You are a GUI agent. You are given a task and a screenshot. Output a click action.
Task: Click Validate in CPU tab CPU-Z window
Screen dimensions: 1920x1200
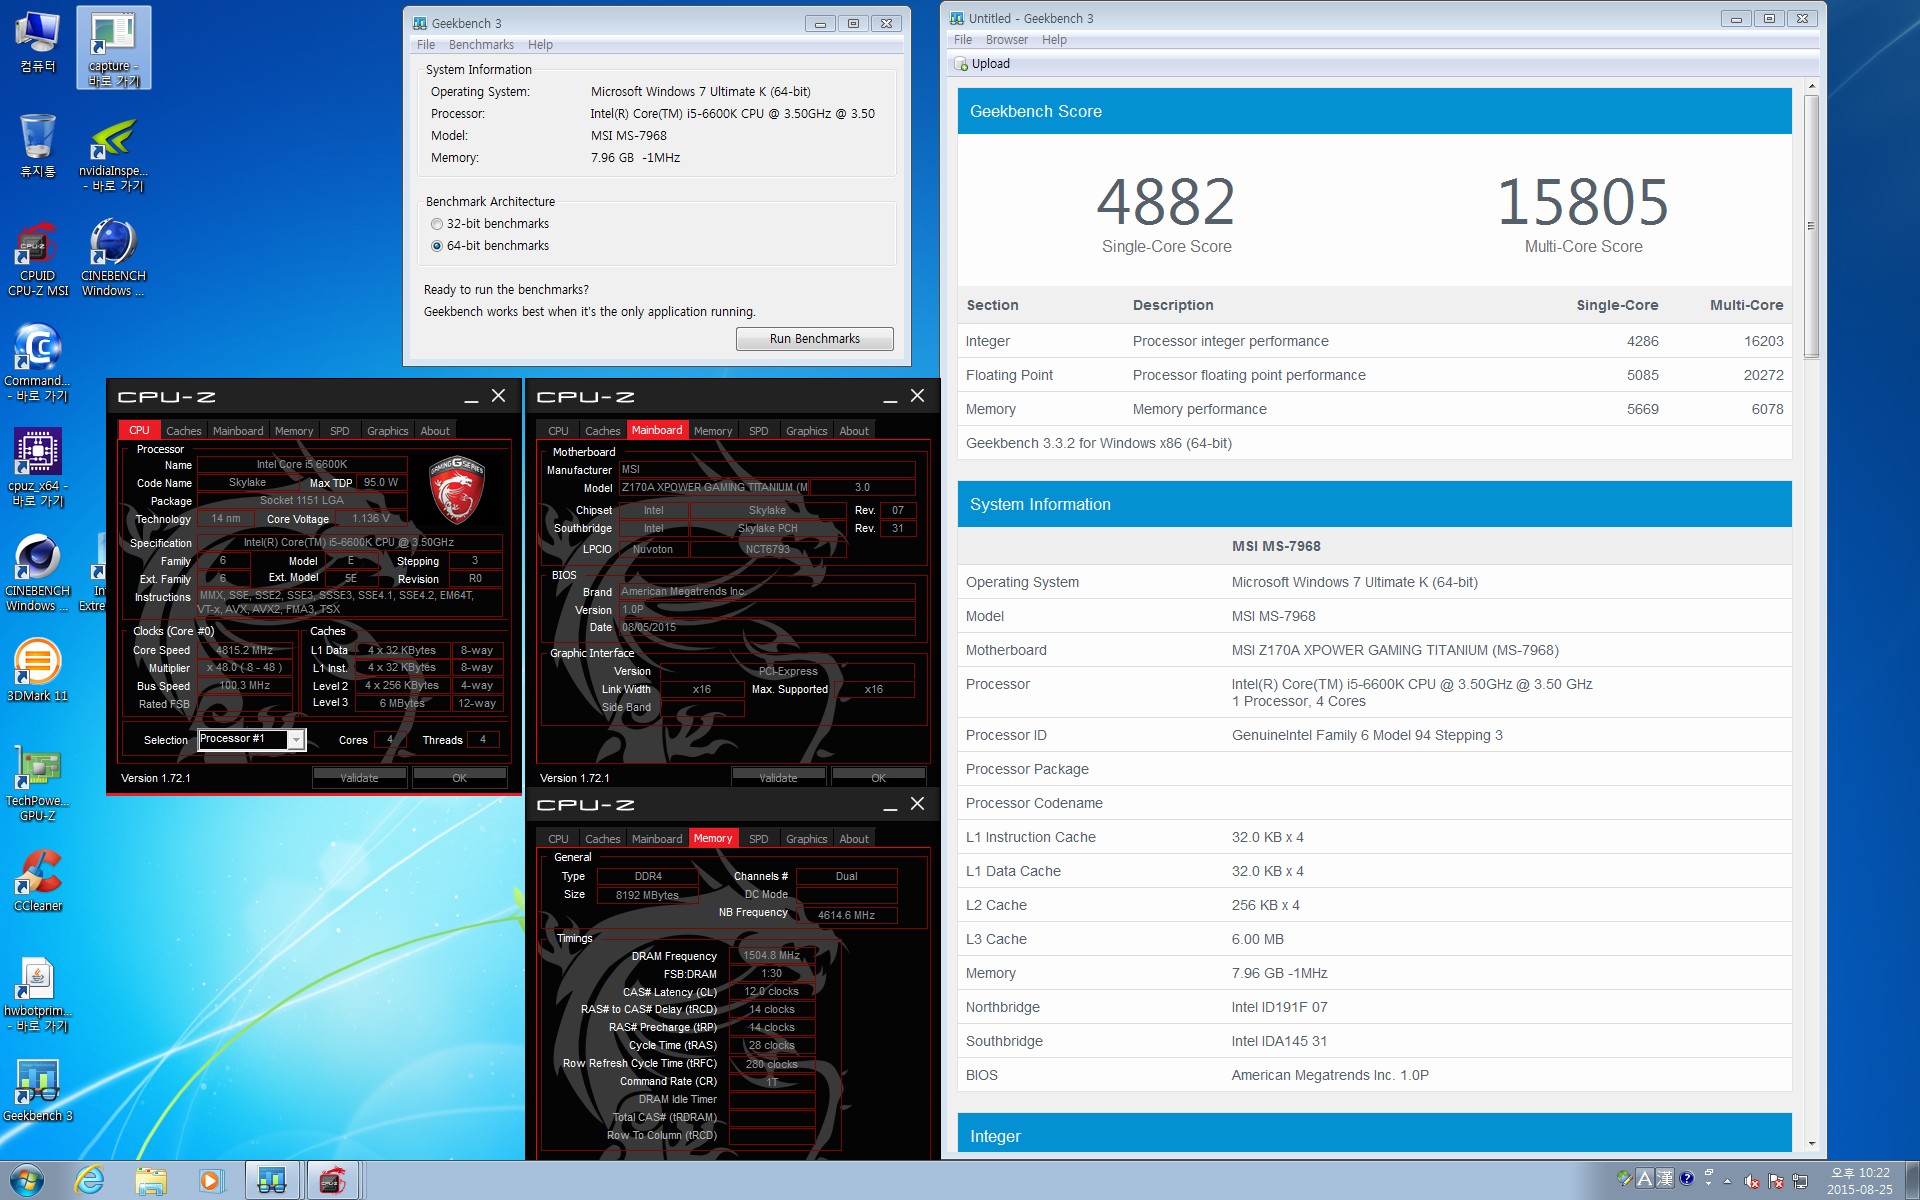(x=359, y=778)
